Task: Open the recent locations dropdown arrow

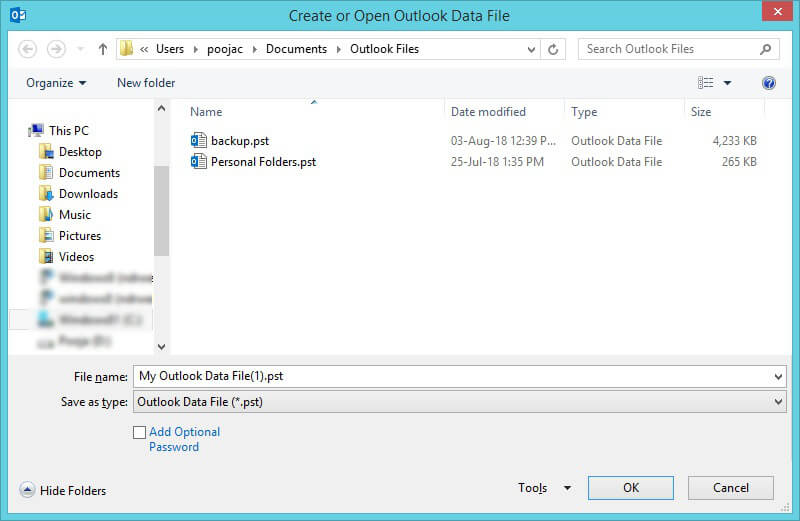Action: tap(80, 49)
